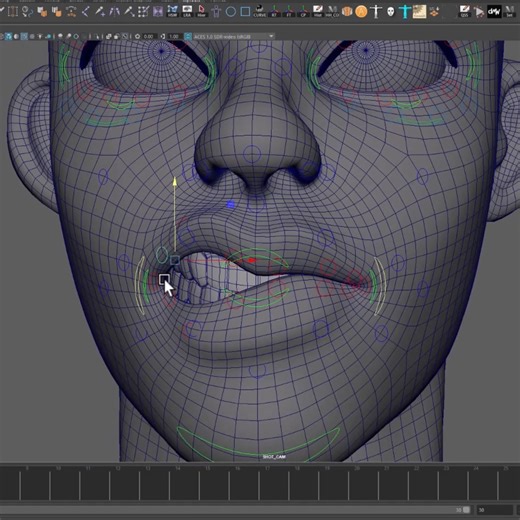The image size is (520, 520).
Task: Open the ACES 1.0 SDR-video view dropdown
Action: pyautogui.click(x=234, y=36)
